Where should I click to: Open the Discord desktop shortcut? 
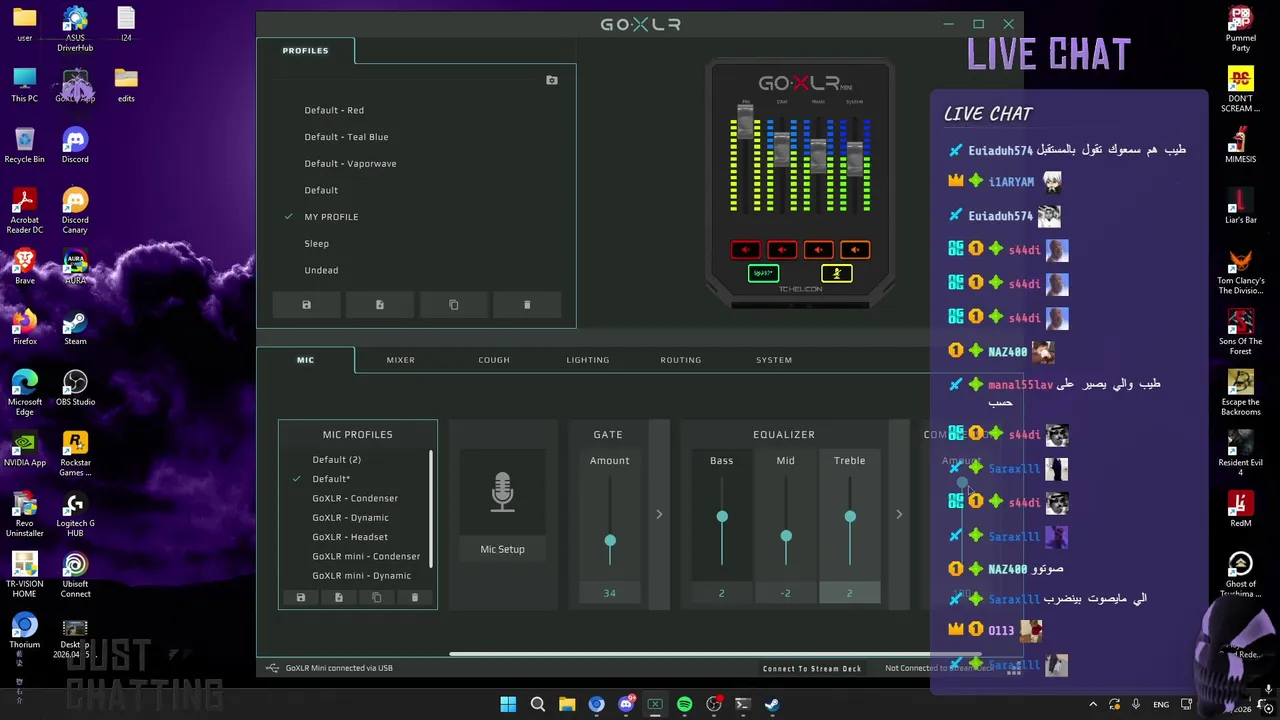pos(75,145)
